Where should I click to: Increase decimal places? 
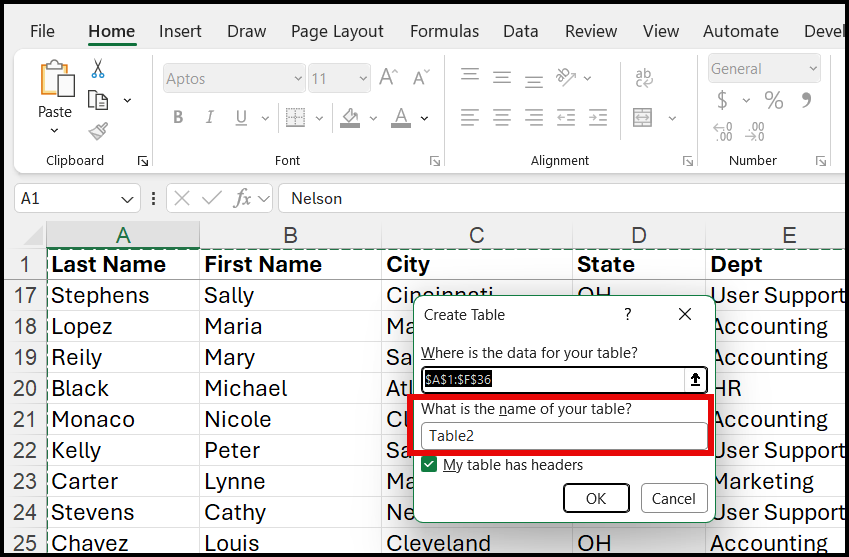pyautogui.click(x=723, y=132)
